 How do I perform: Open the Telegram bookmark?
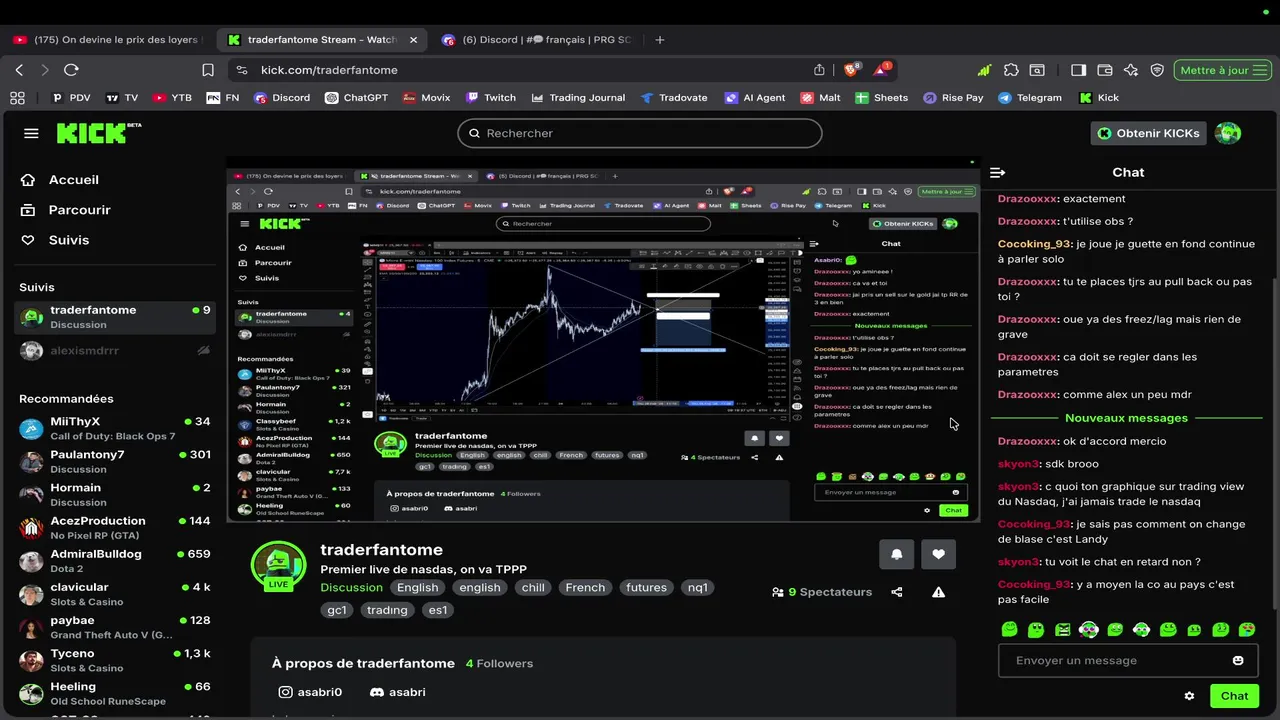pos(1030,98)
